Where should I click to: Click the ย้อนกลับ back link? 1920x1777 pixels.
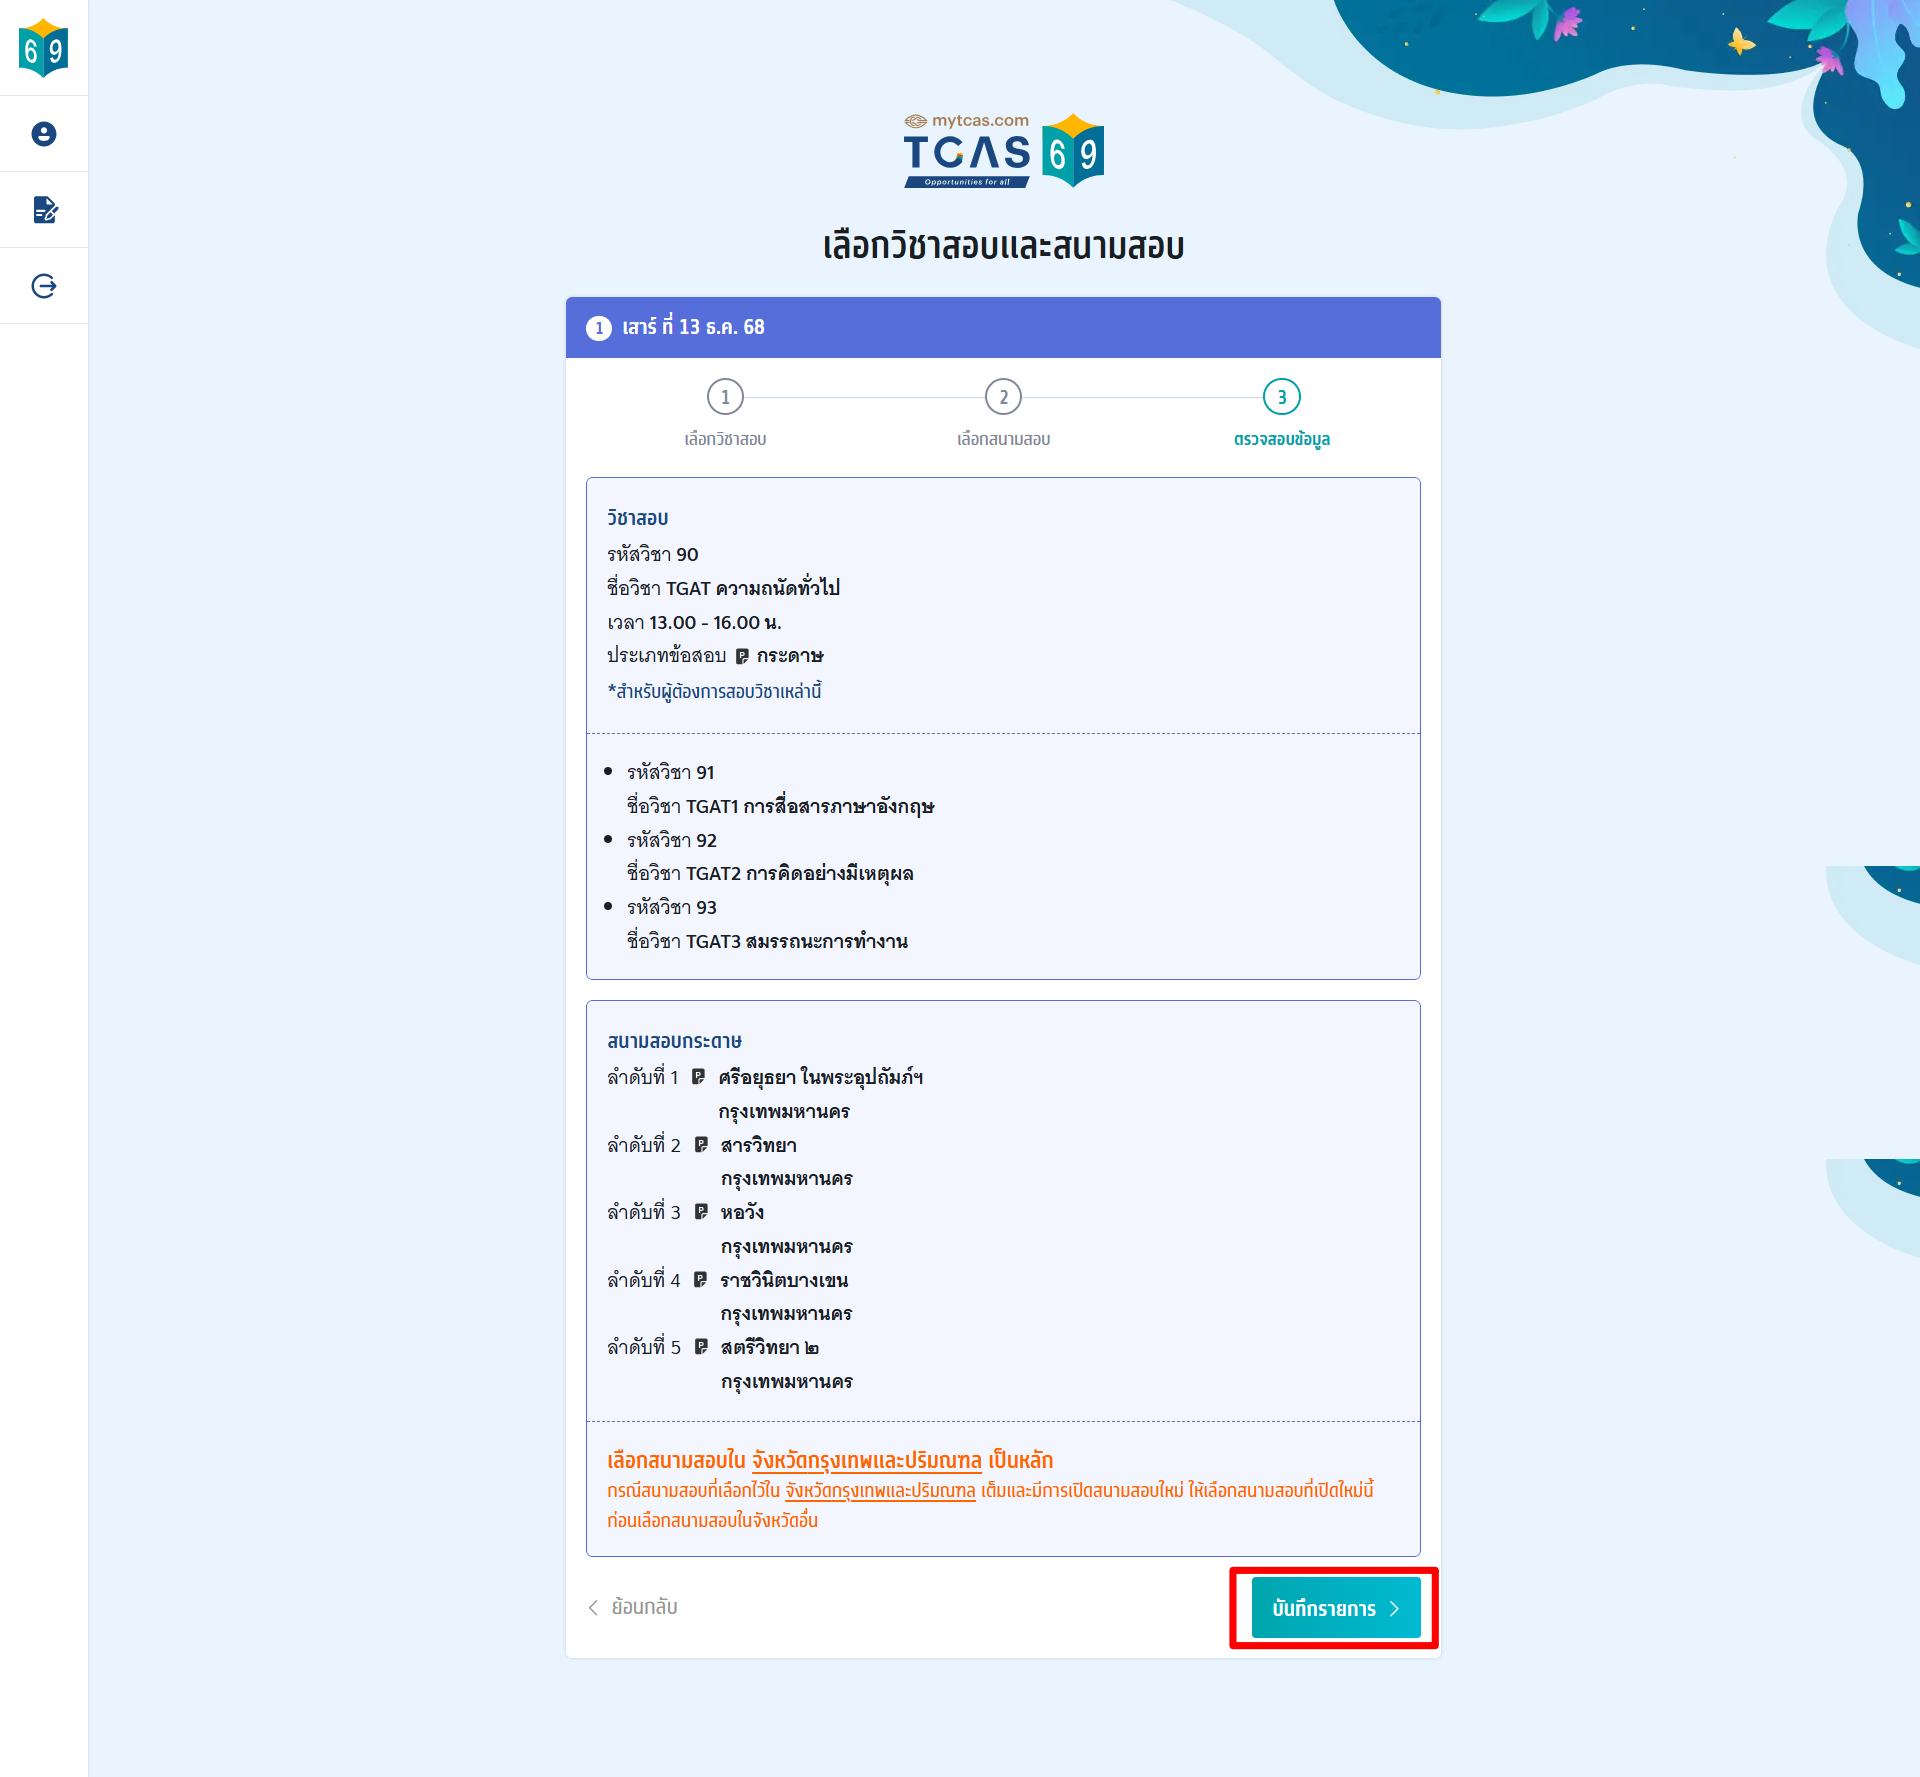pos(644,1607)
